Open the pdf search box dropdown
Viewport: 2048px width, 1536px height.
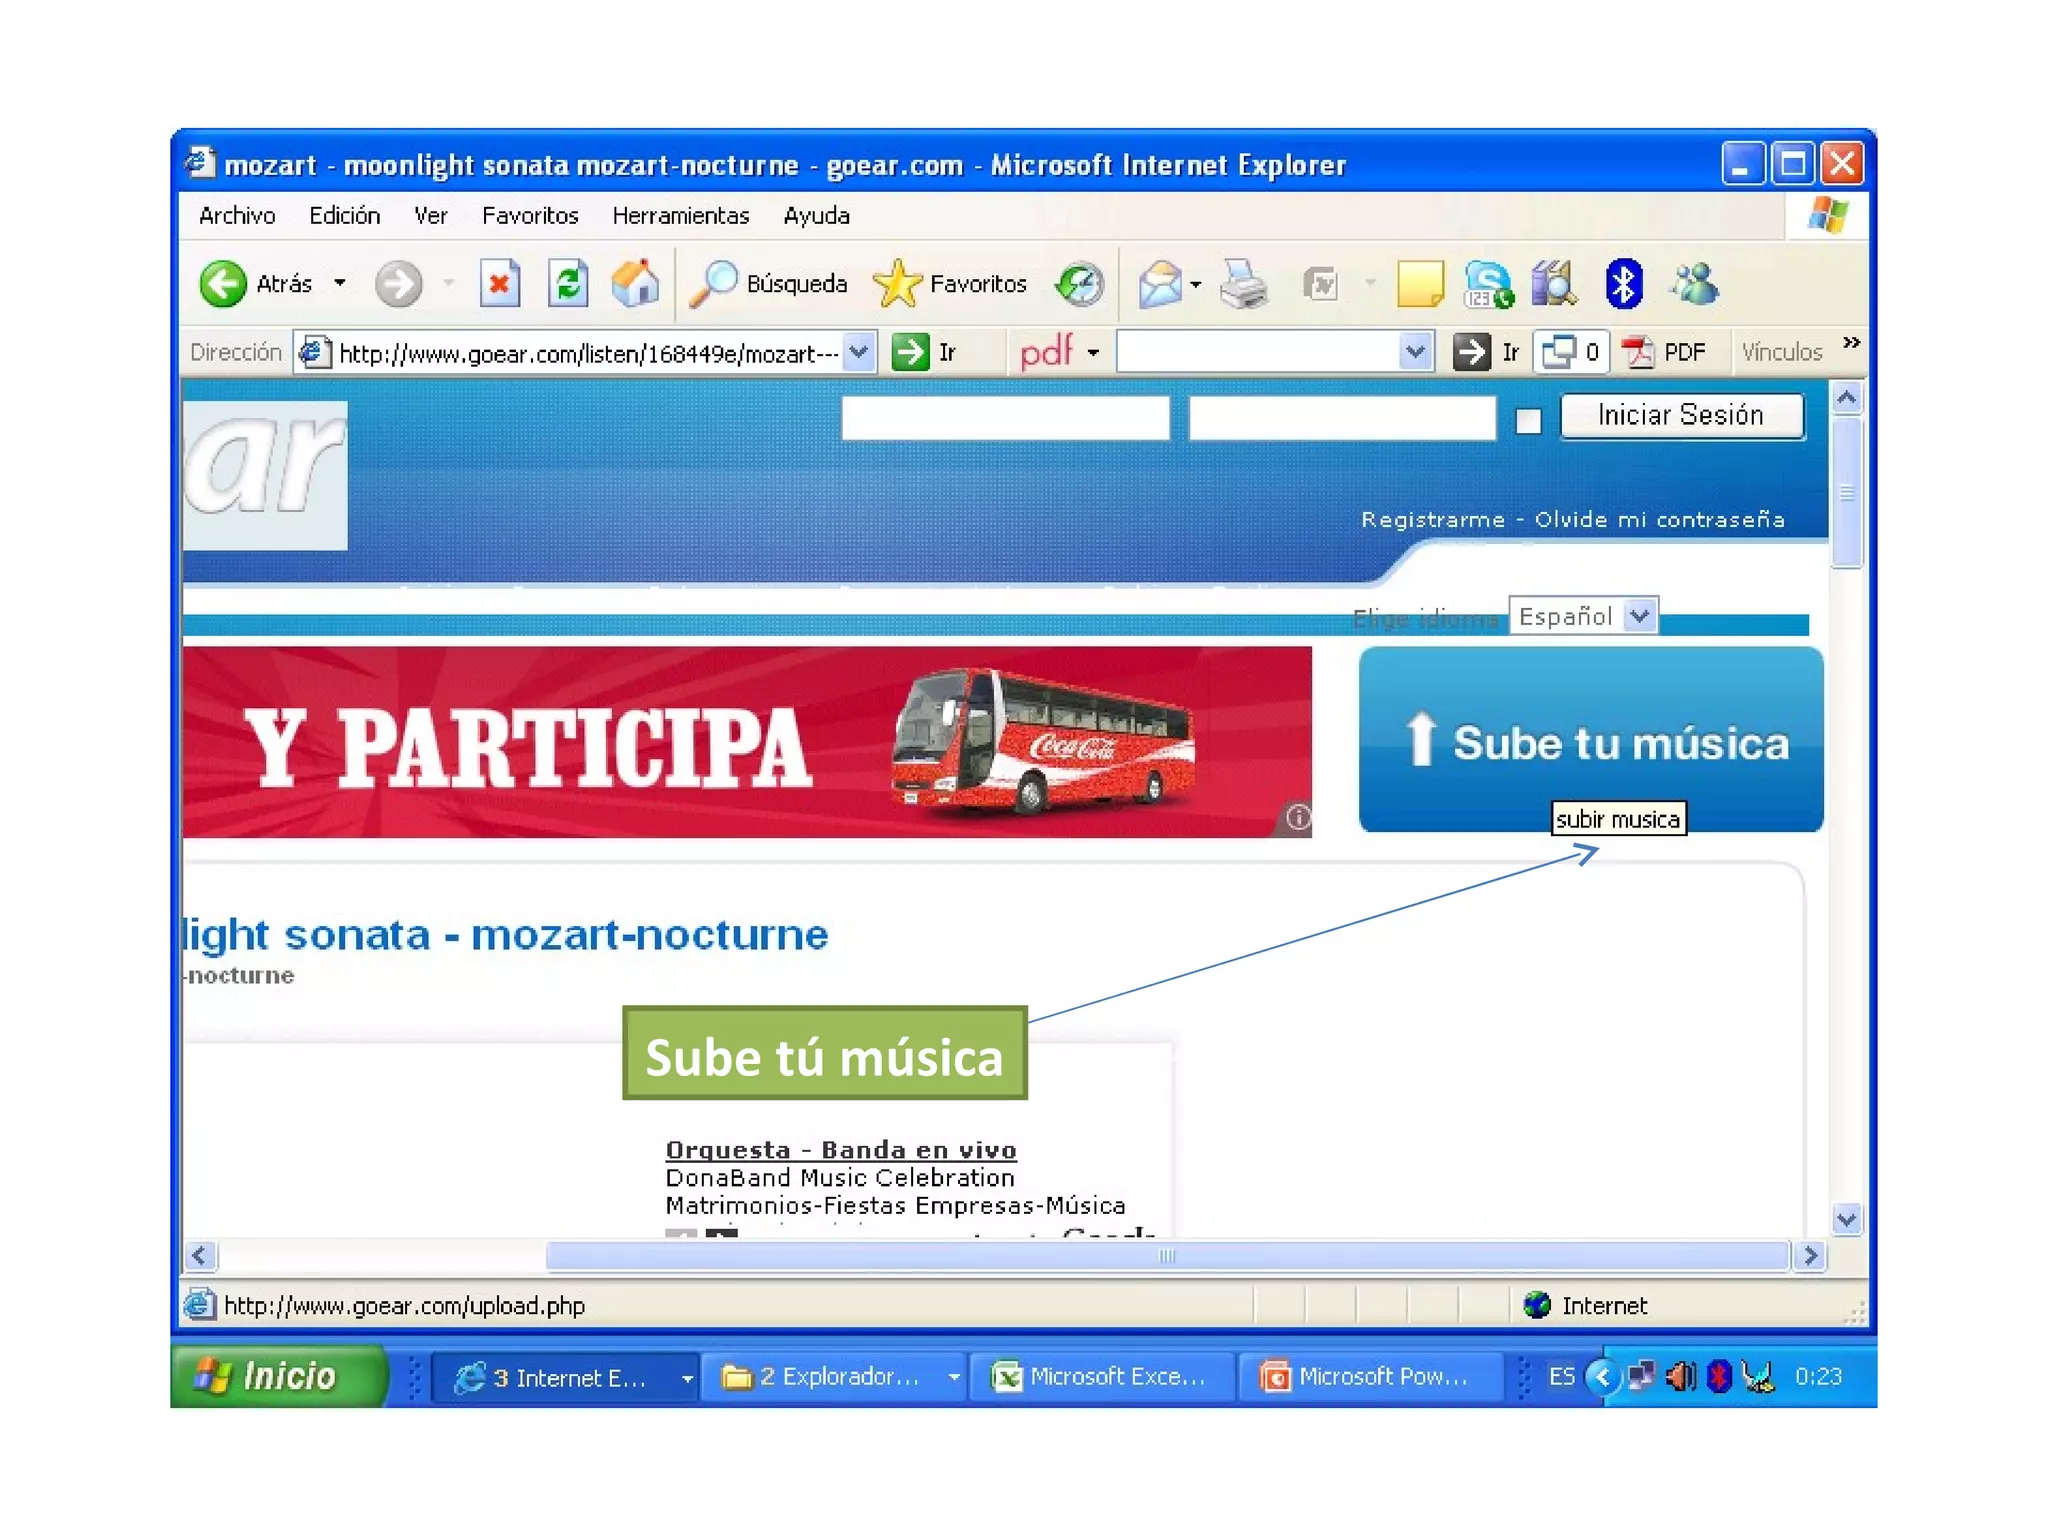coord(1414,352)
